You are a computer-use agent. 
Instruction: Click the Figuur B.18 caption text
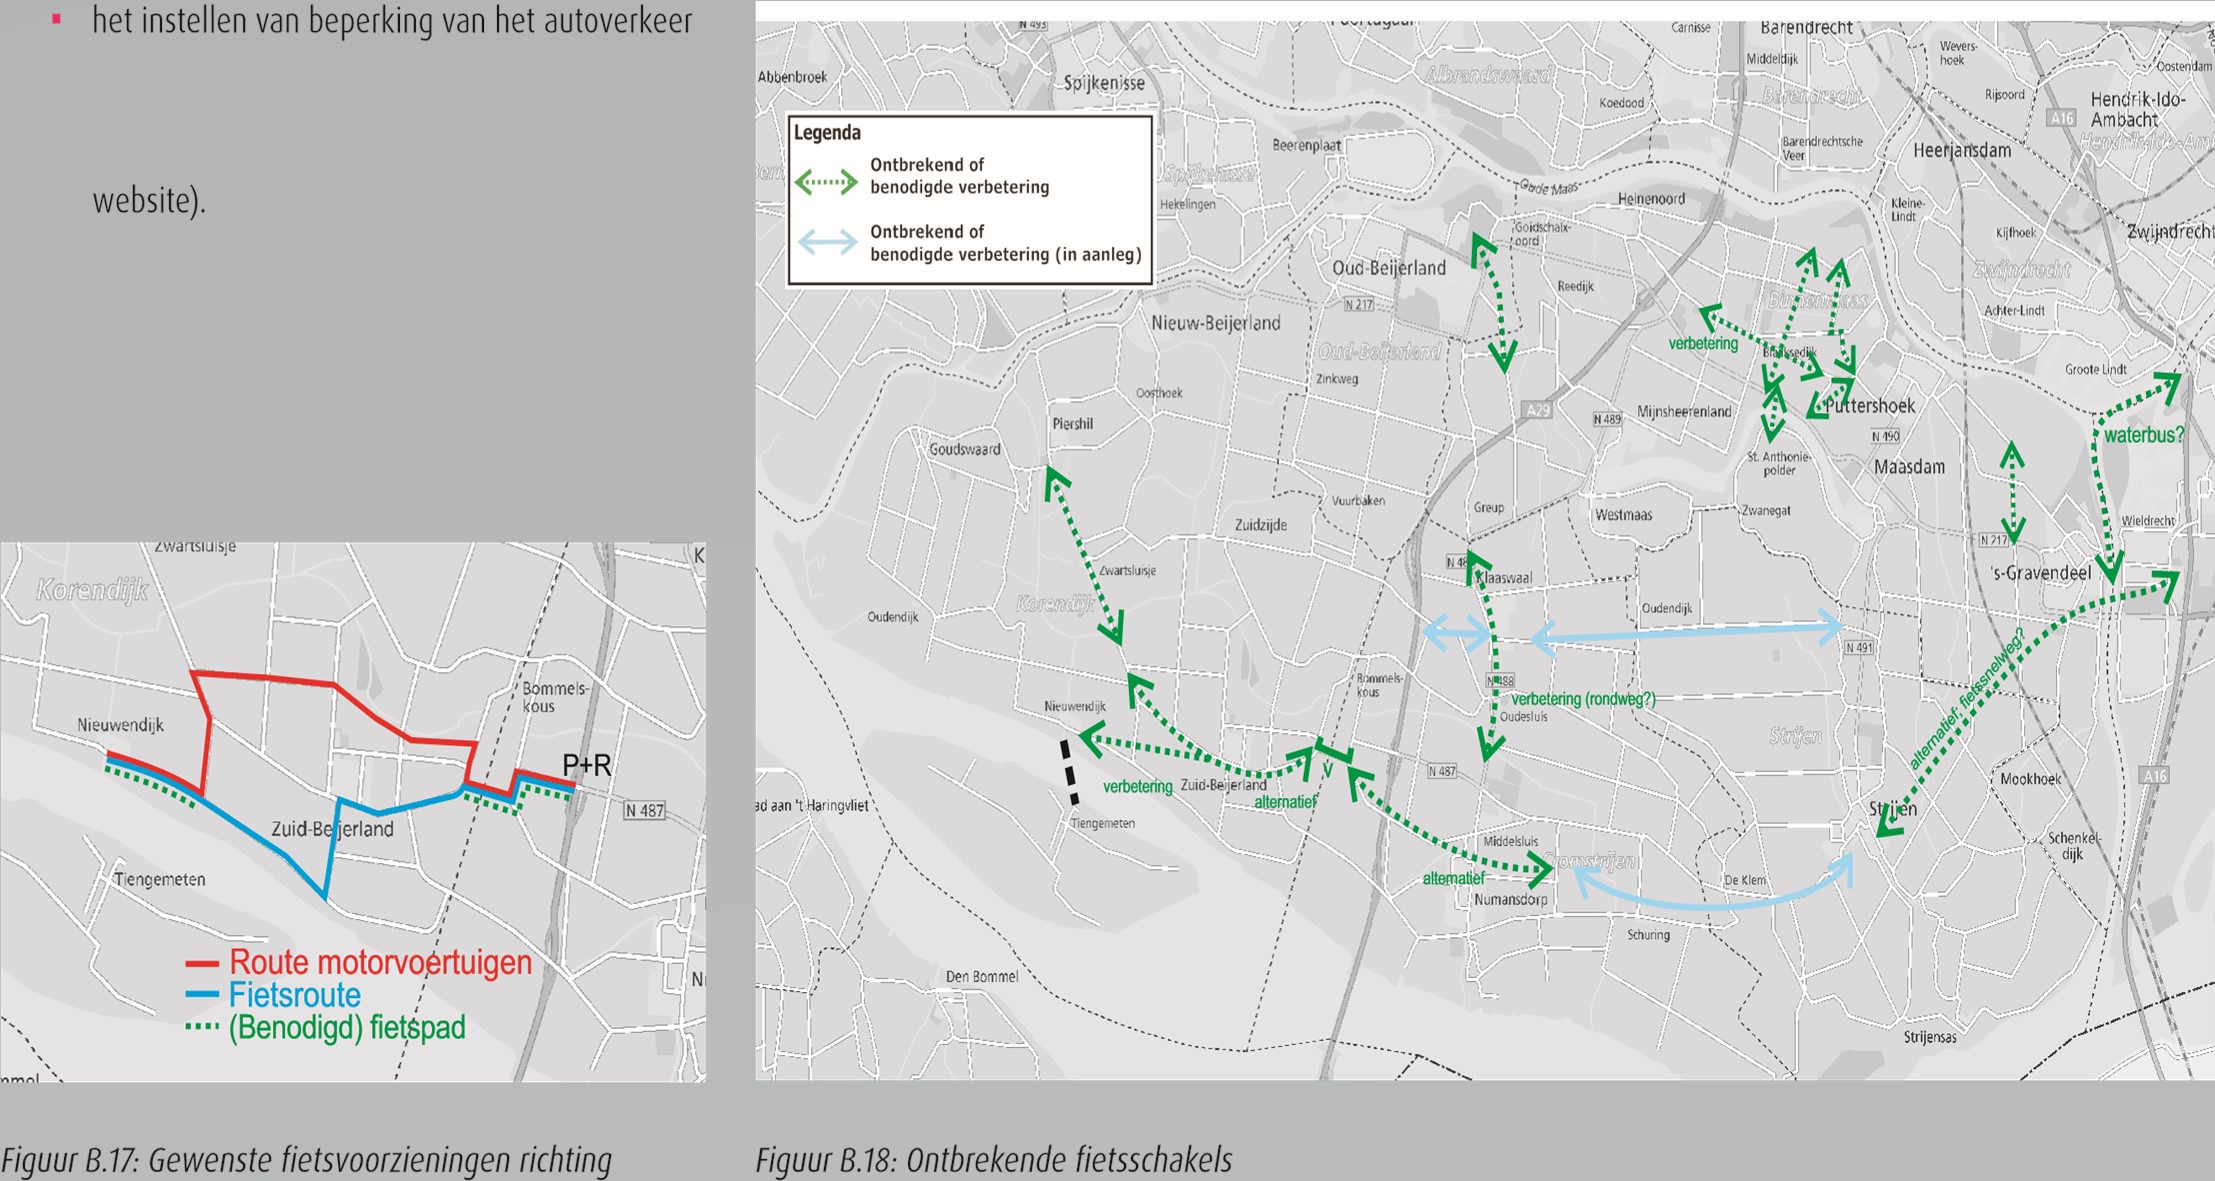coord(993,1160)
